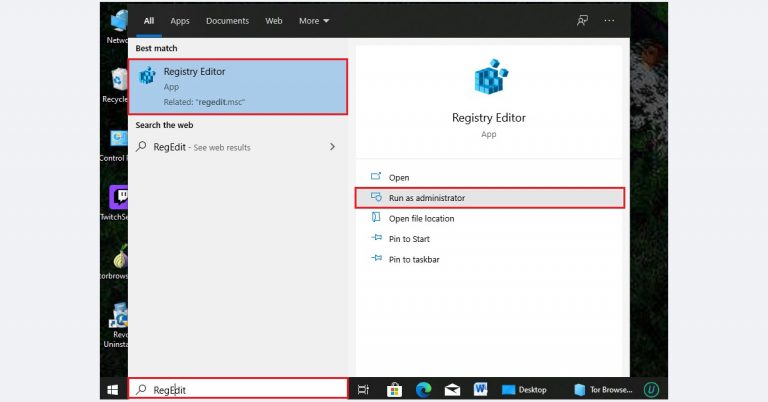
Task: Select the Web search tab
Action: (x=274, y=20)
